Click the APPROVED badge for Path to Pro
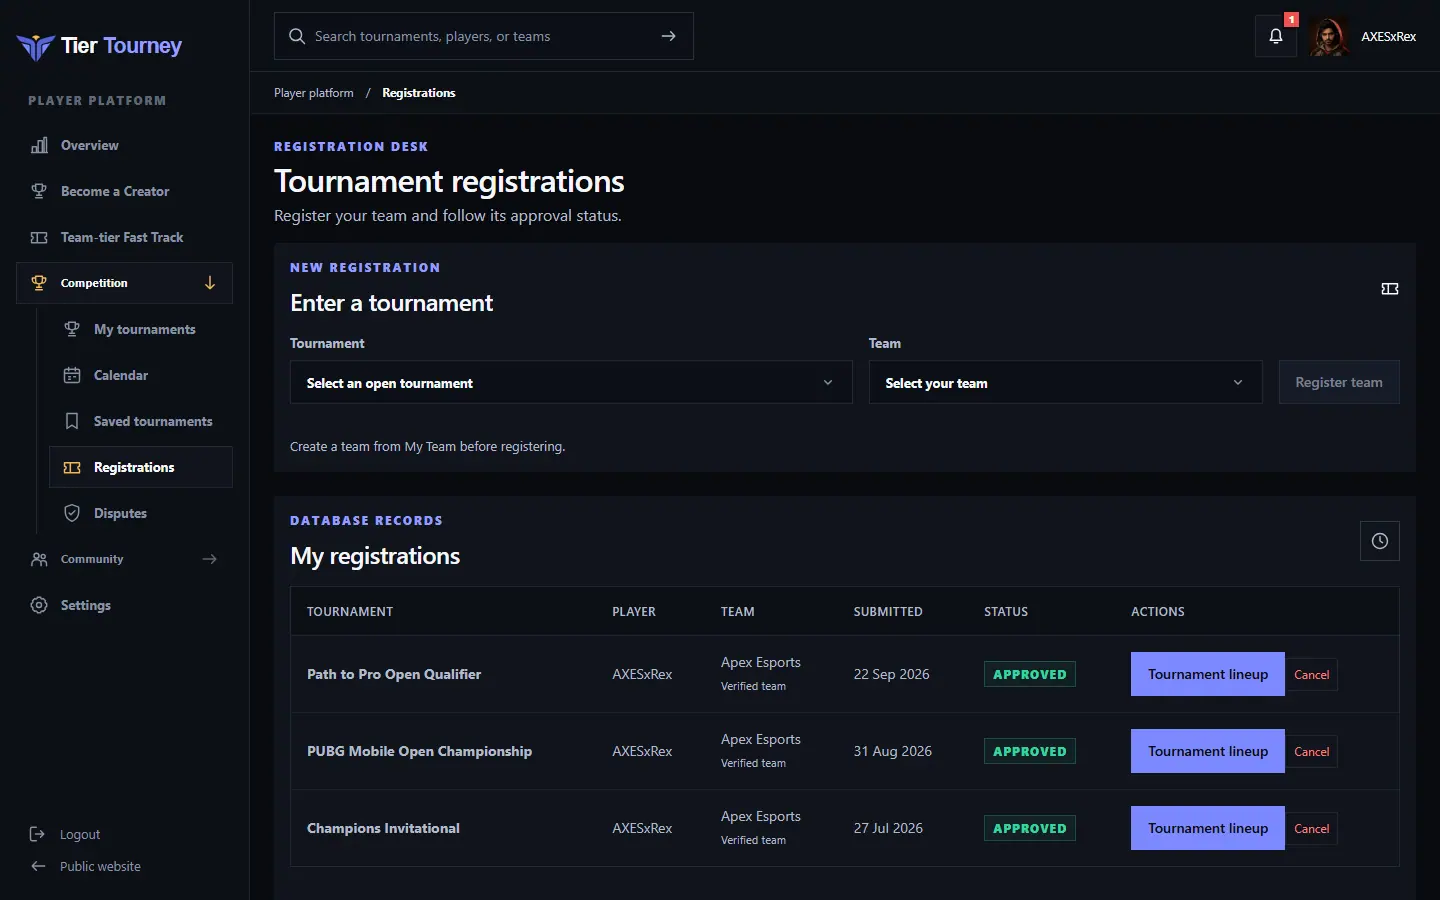 [1030, 675]
